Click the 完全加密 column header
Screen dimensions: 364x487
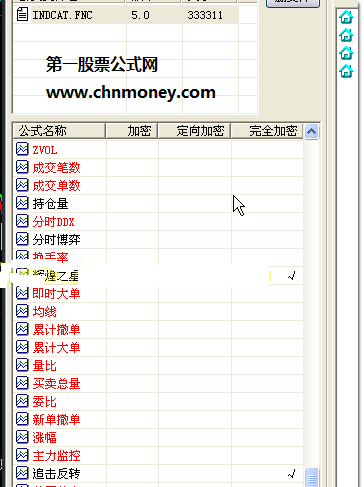pyautogui.click(x=267, y=131)
